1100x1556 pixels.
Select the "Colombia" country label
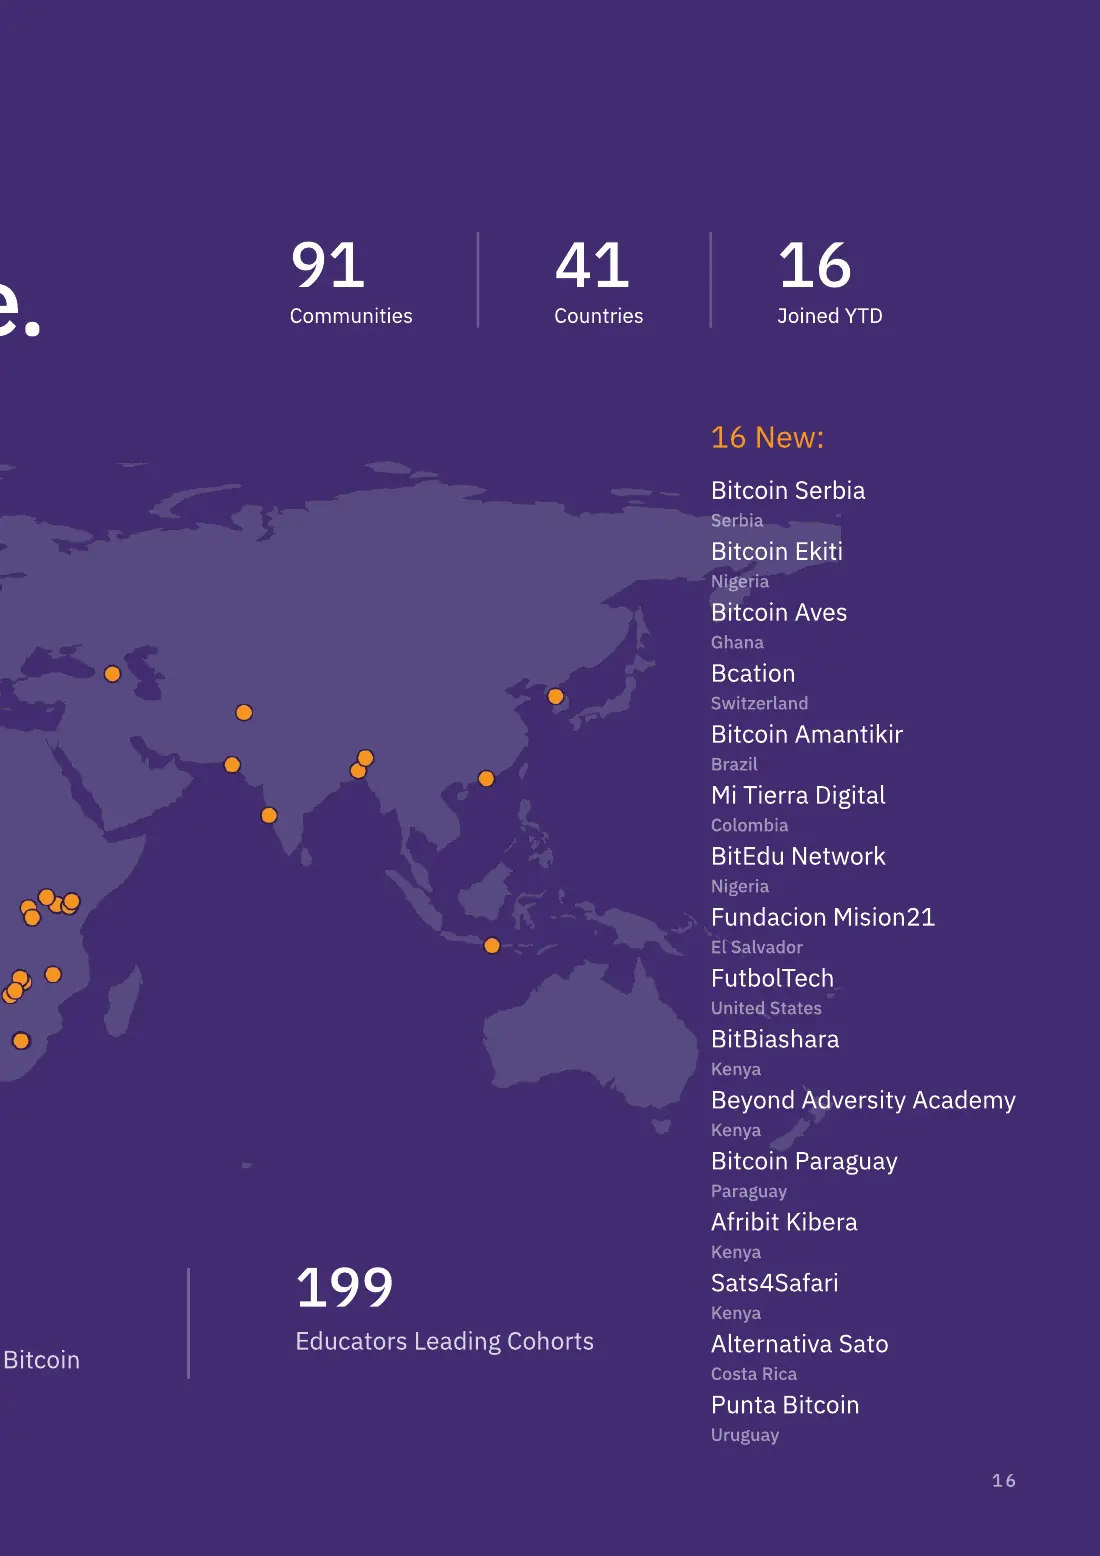coord(749,826)
